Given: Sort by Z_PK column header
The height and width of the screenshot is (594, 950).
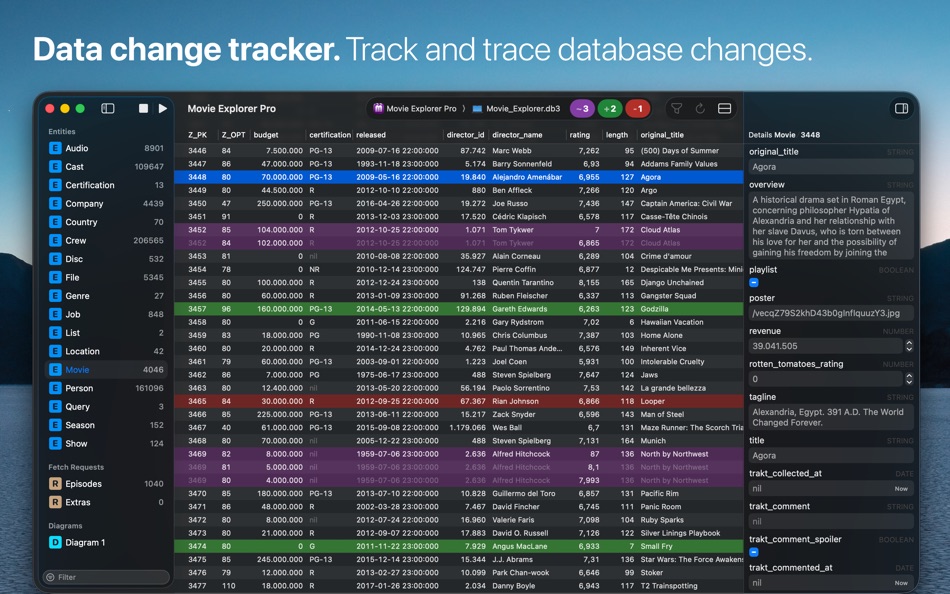Looking at the screenshot, I should click(x=198, y=135).
